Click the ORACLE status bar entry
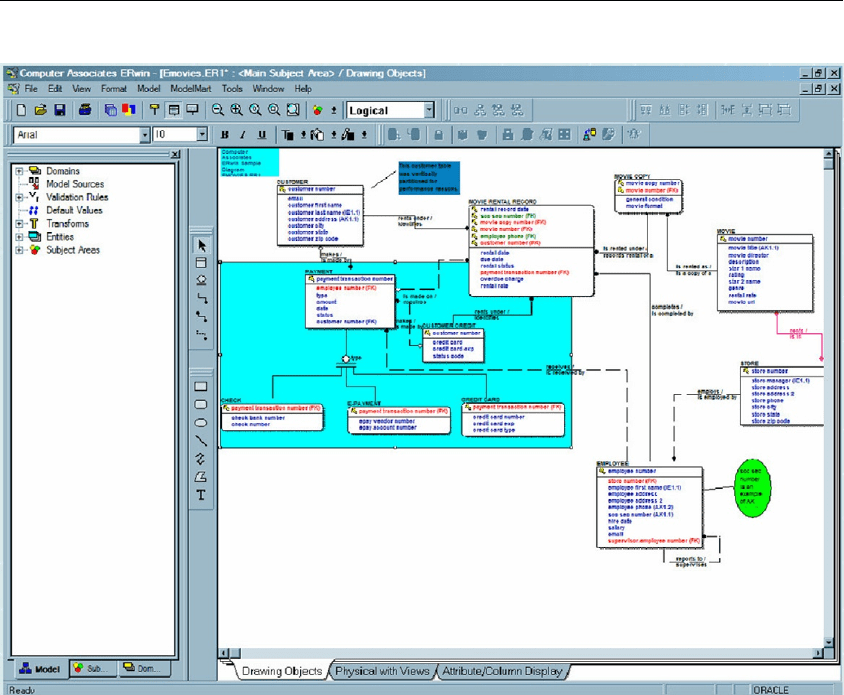 [x=770, y=690]
